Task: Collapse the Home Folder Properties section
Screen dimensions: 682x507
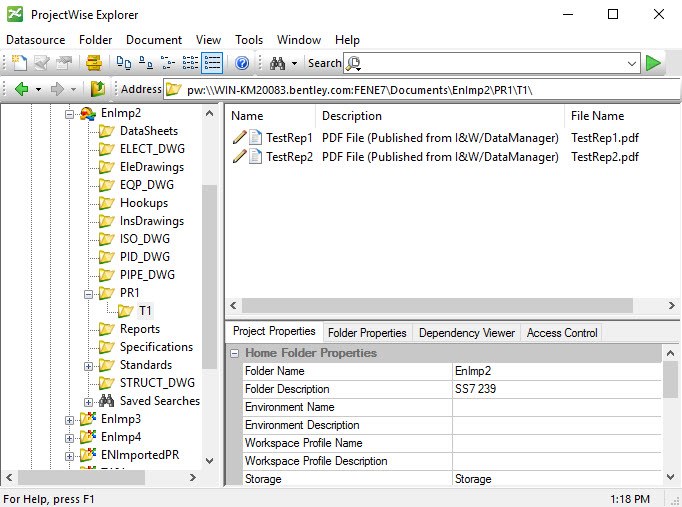Action: (x=234, y=353)
